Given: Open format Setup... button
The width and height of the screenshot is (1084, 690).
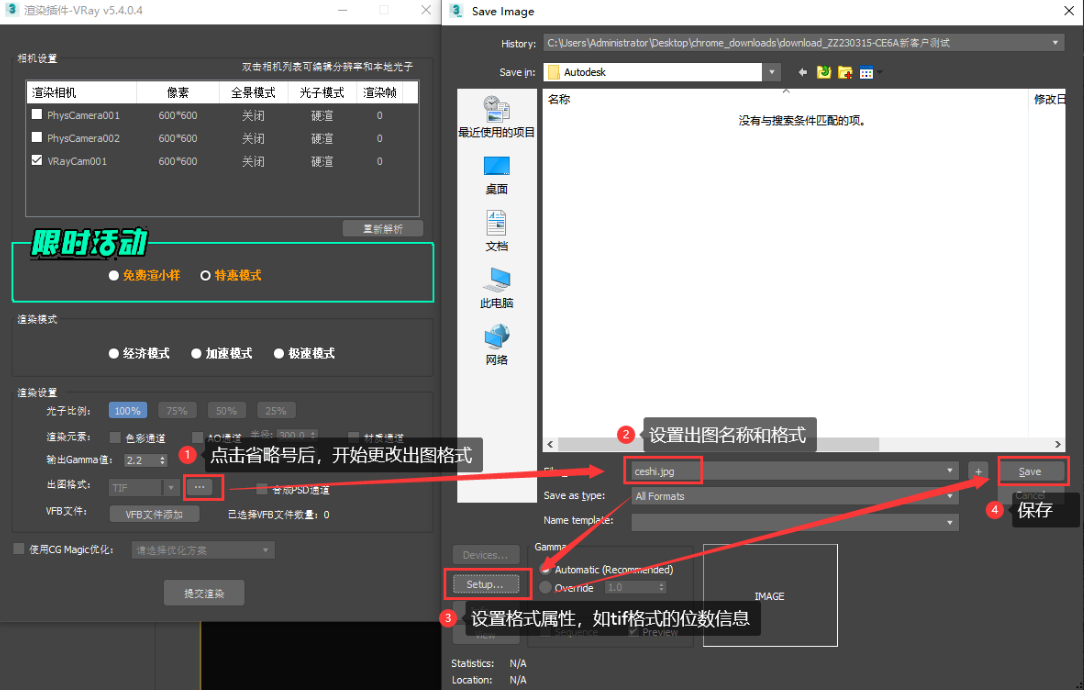Looking at the screenshot, I should (485, 584).
